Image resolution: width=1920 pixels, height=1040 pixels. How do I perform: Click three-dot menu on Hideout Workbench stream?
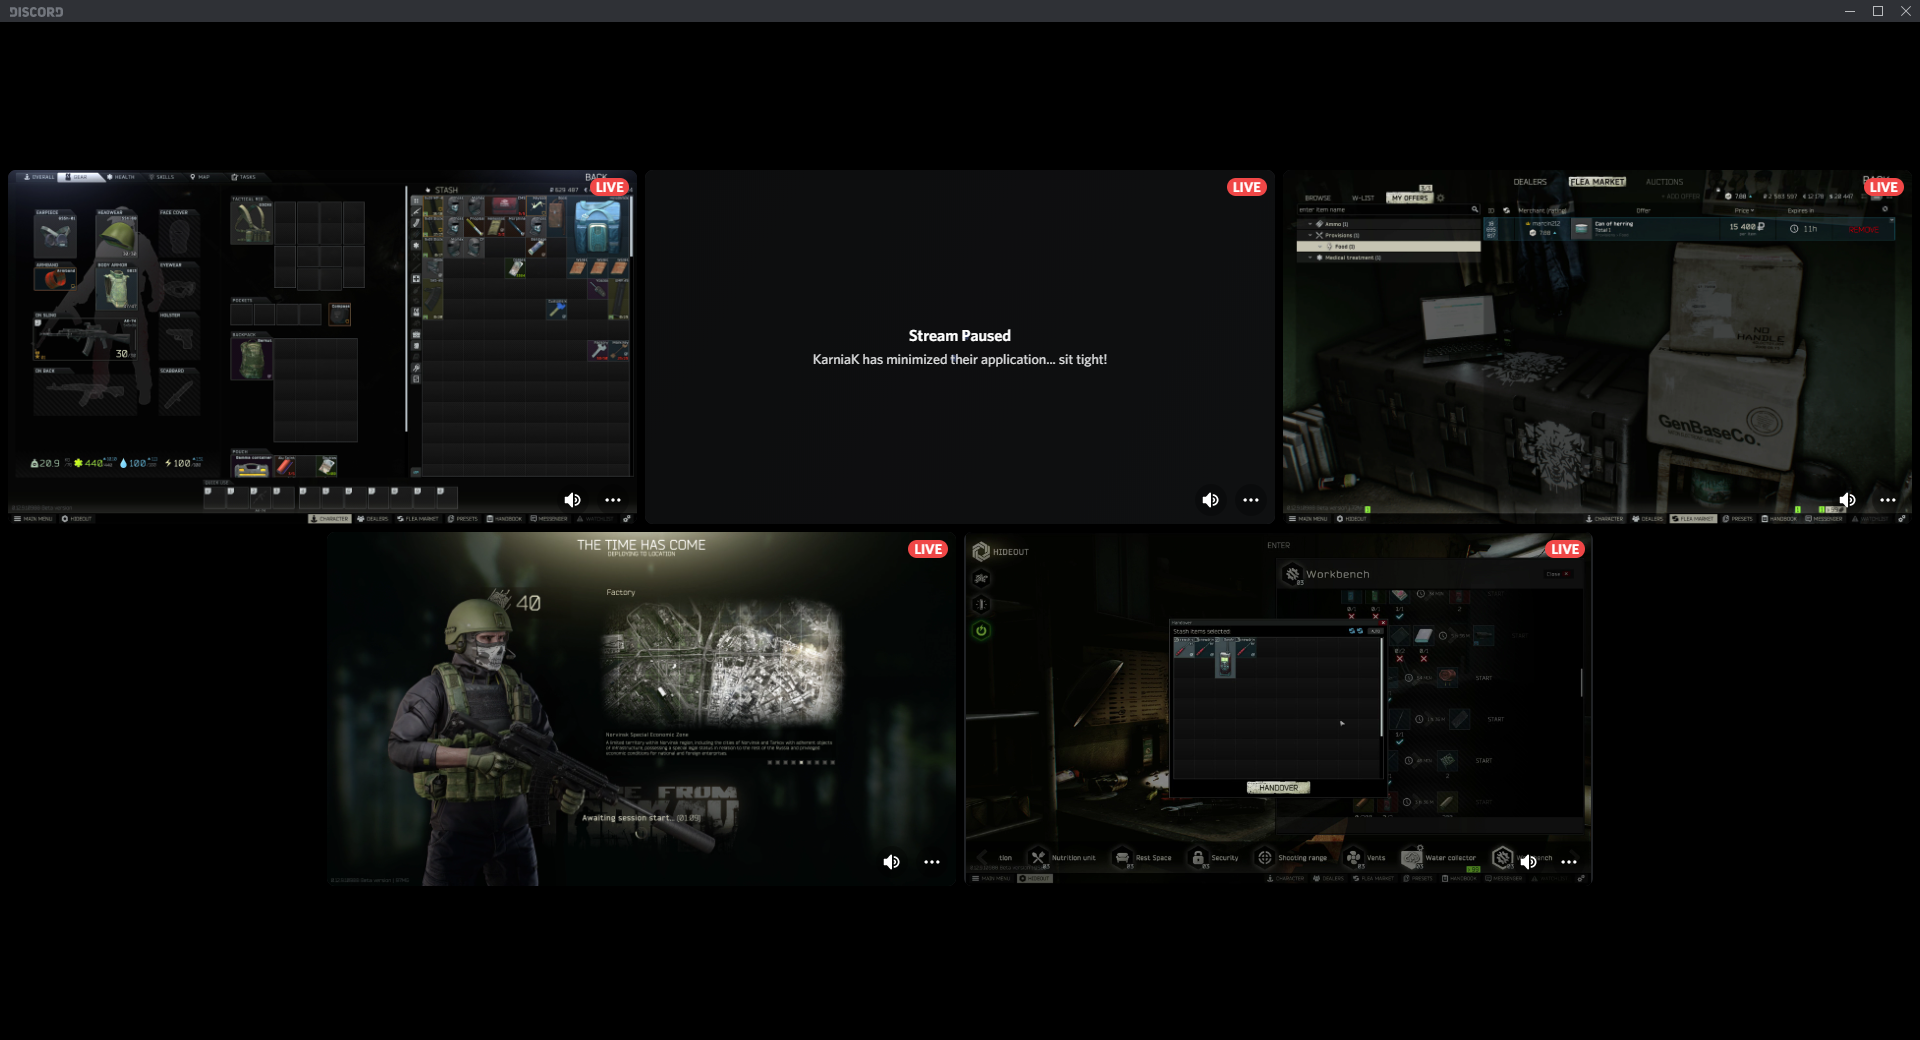coord(1569,862)
